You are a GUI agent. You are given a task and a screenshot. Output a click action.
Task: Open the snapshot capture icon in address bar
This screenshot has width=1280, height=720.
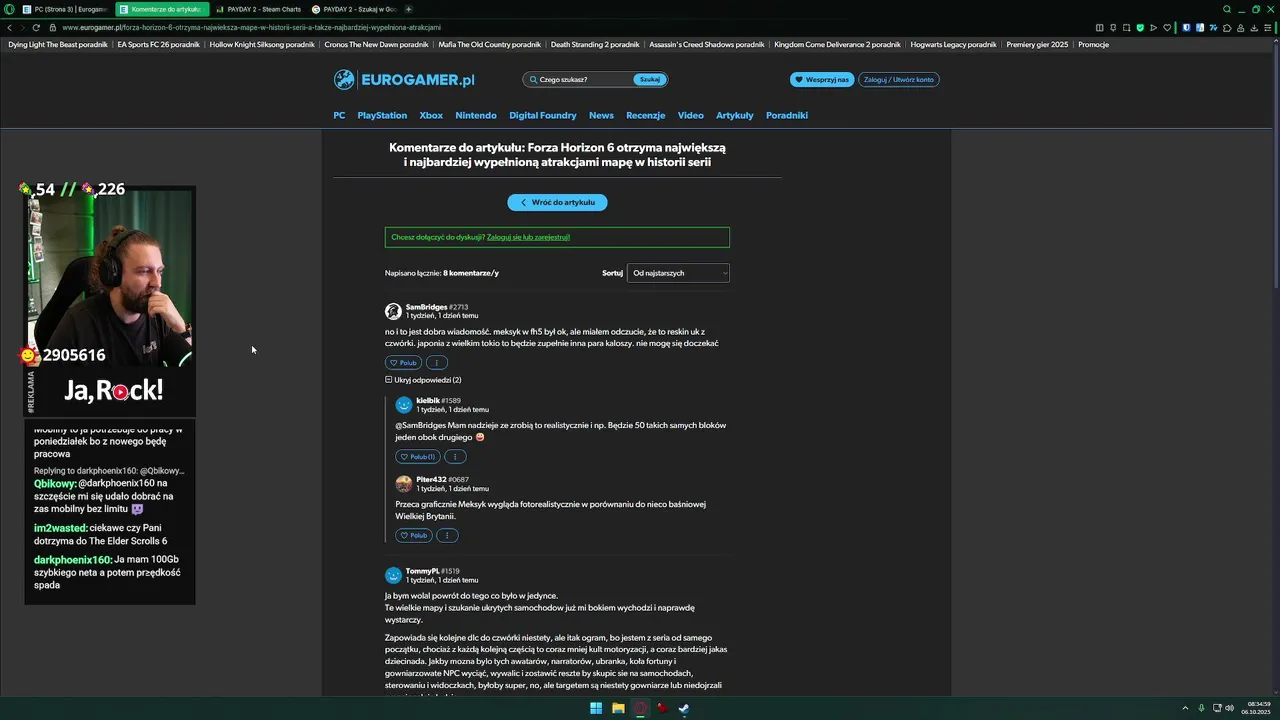(1127, 28)
